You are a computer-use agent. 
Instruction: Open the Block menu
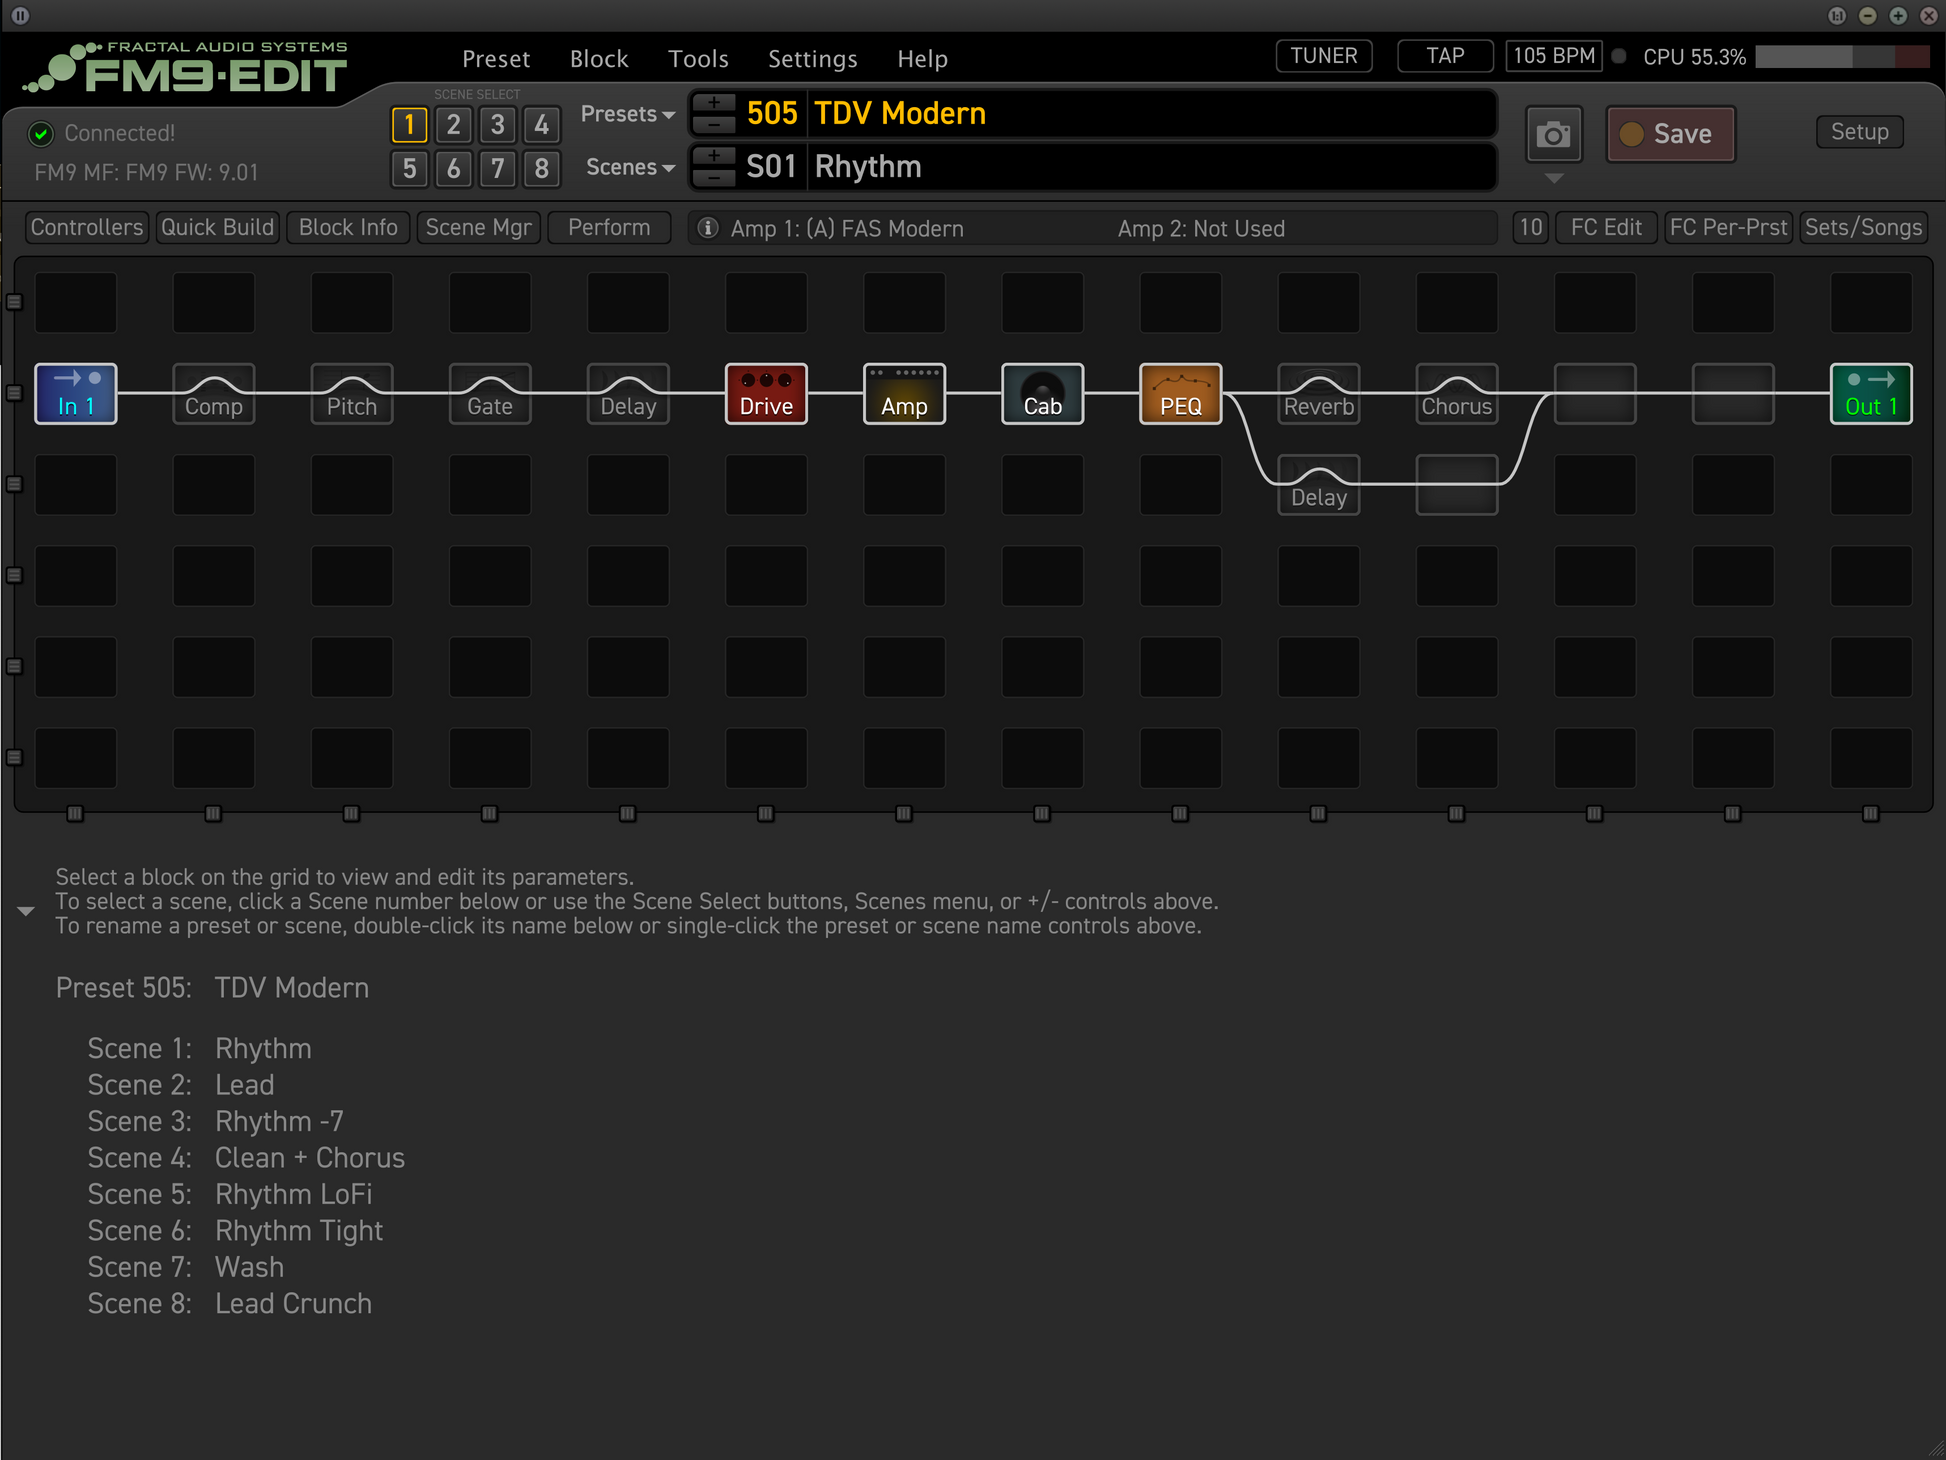click(x=599, y=59)
